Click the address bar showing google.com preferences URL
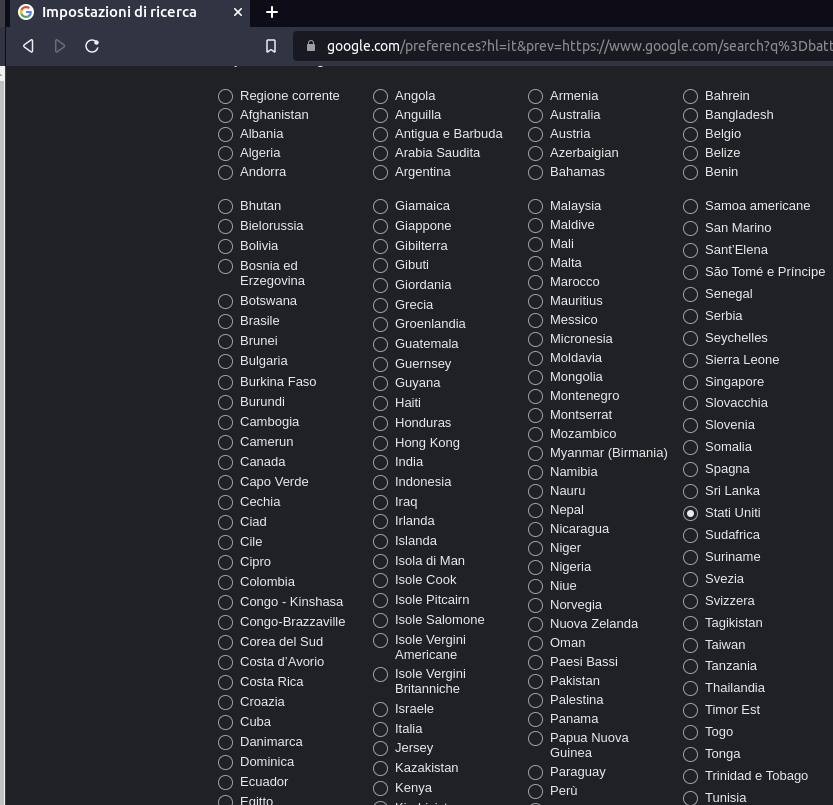 coord(560,45)
